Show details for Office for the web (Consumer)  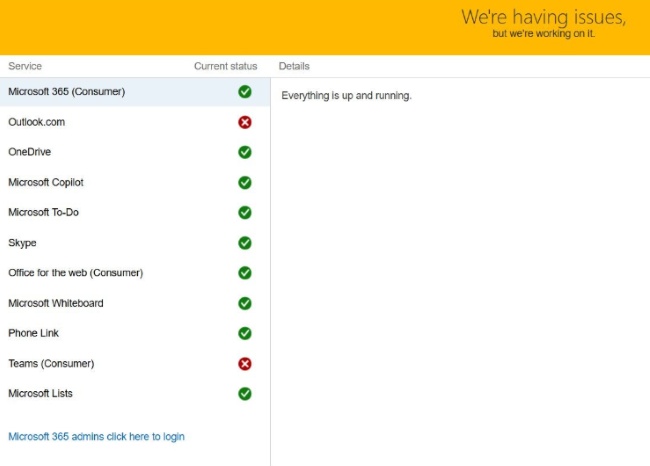pyautogui.click(x=76, y=273)
